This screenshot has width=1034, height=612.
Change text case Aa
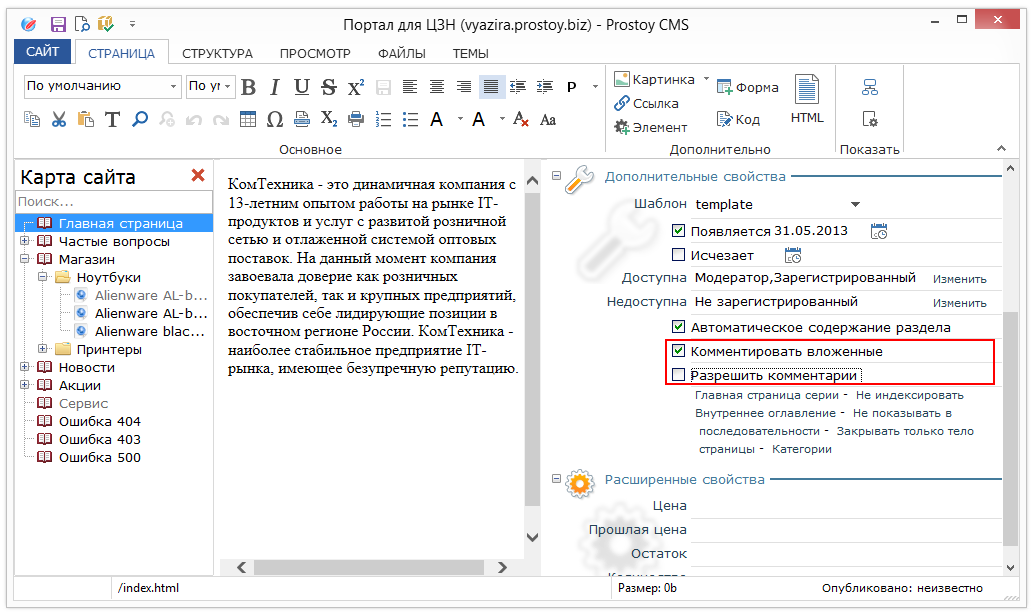tap(548, 119)
